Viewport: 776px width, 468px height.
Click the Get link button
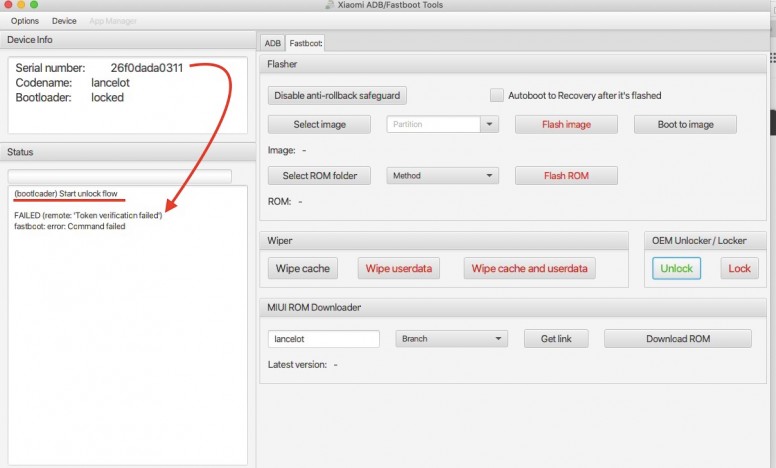(x=556, y=339)
